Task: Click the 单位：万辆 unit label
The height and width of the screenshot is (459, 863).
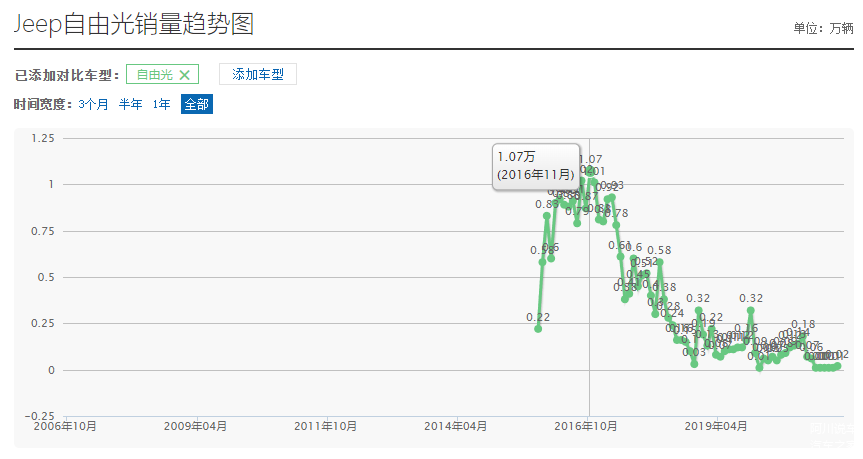Action: click(x=823, y=28)
